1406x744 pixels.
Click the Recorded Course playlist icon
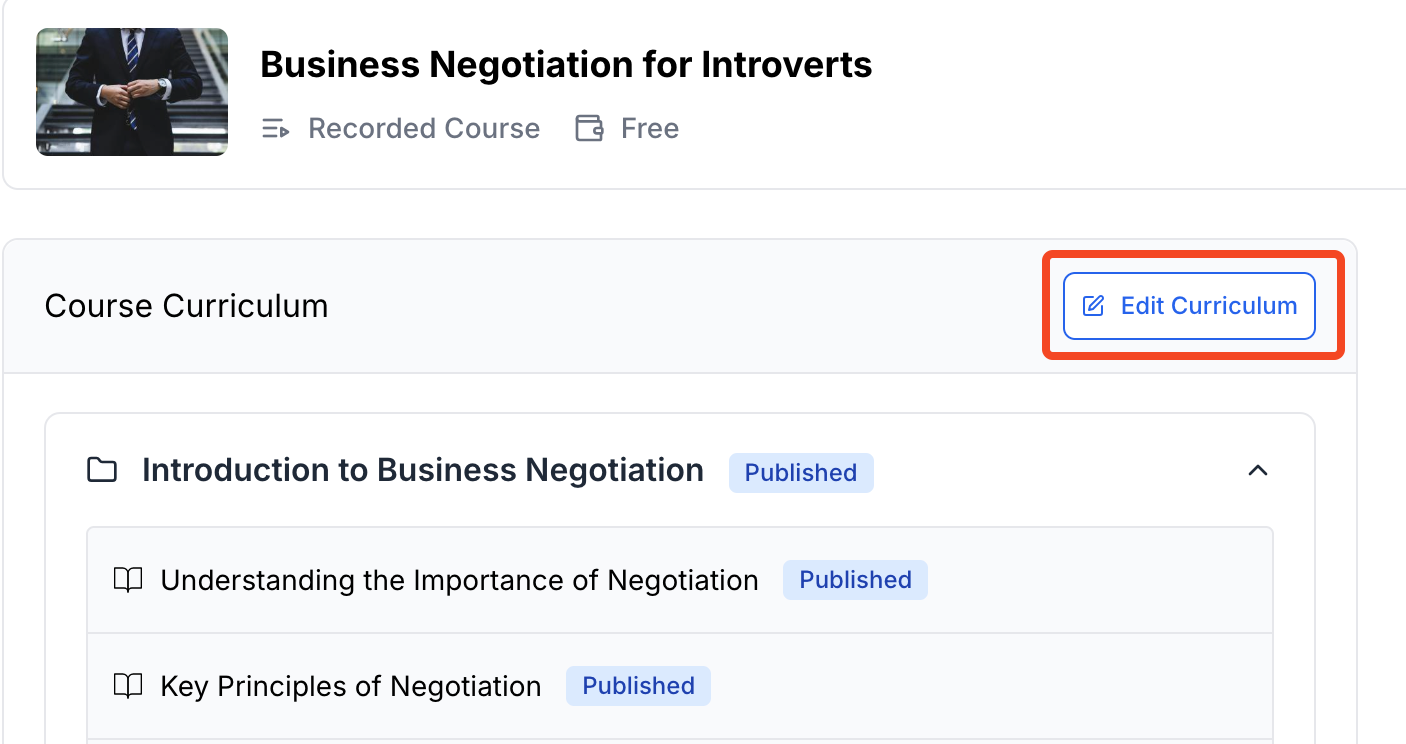275,129
